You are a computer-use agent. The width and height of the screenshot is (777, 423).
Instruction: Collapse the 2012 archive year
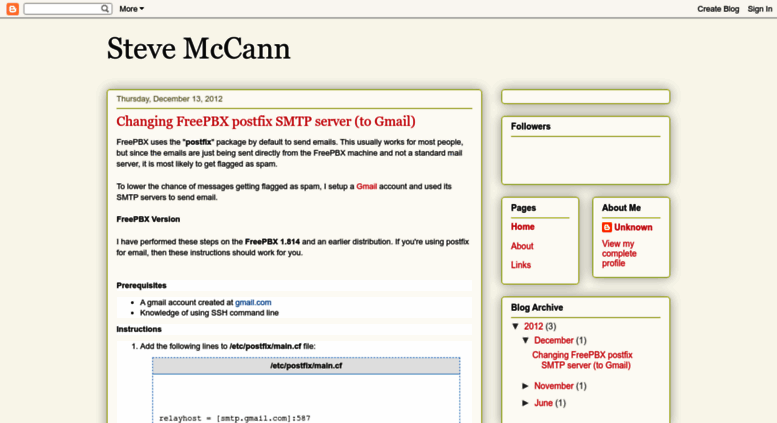515,326
